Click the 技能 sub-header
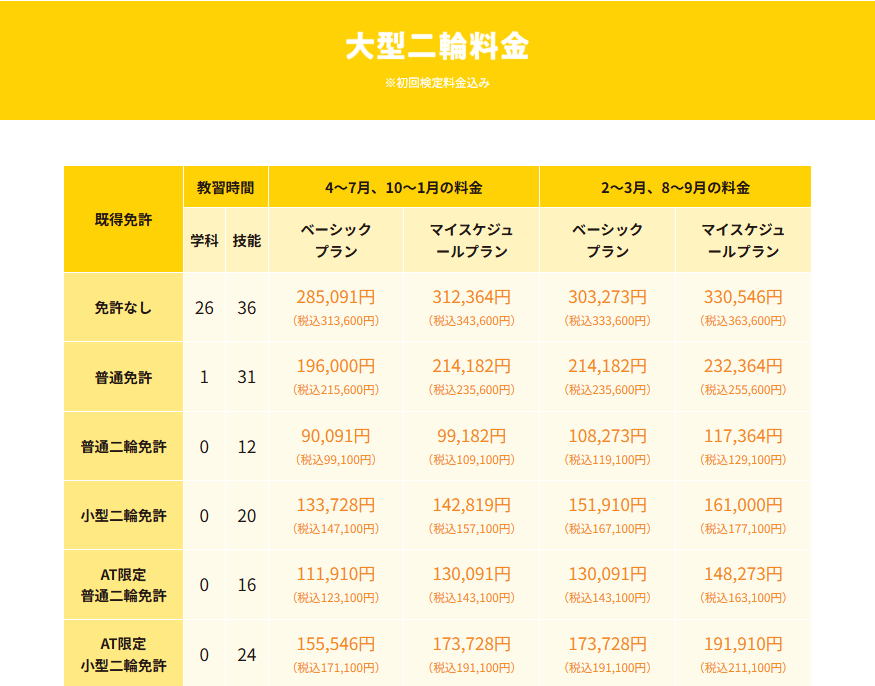The width and height of the screenshot is (875, 686). click(247, 240)
